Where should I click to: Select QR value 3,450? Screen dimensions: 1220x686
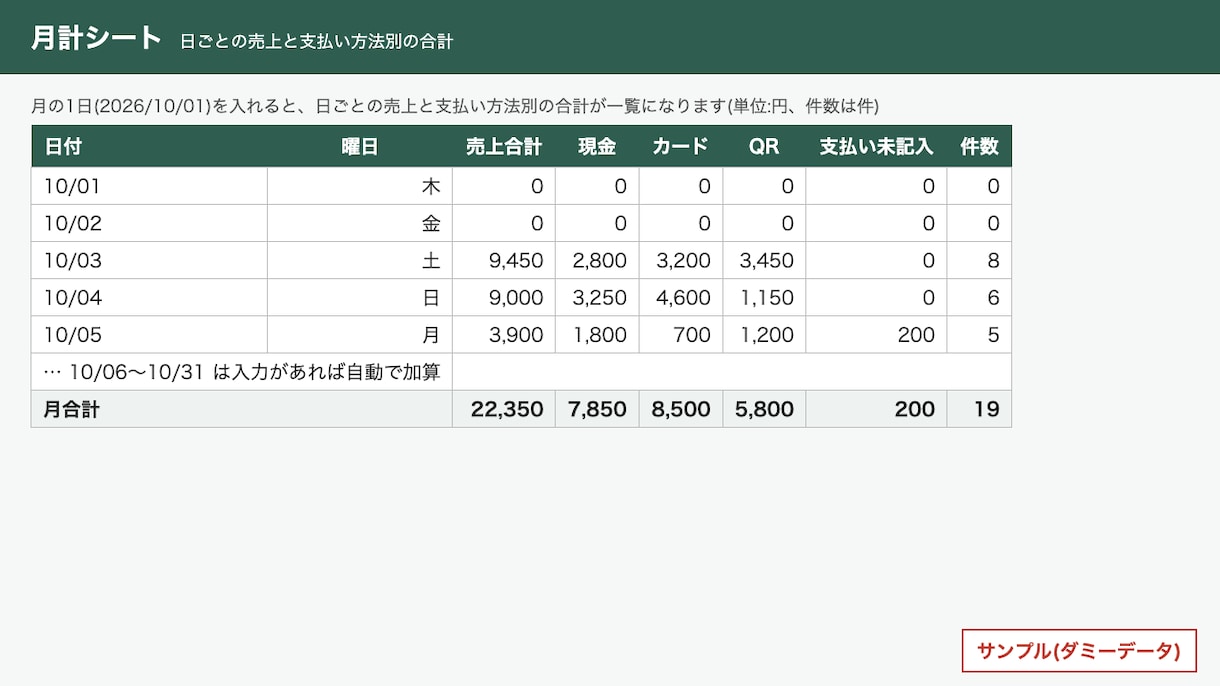764,261
